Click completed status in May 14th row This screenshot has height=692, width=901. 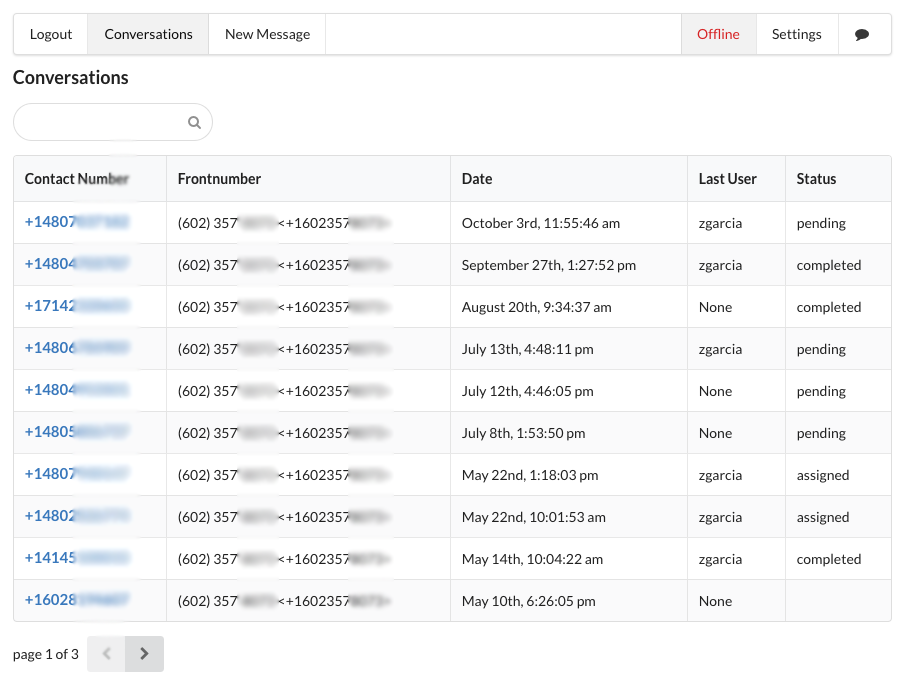(829, 559)
